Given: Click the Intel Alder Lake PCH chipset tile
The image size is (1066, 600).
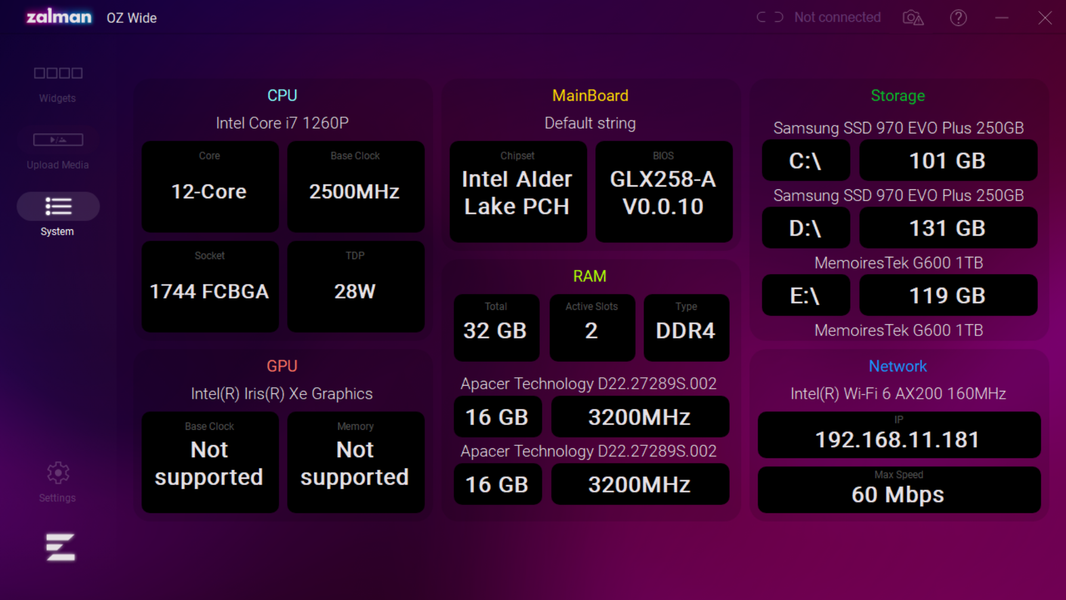Looking at the screenshot, I should point(517,192).
